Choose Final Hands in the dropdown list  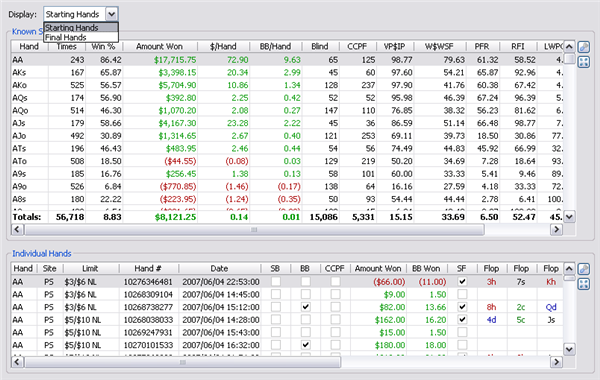coord(81,37)
